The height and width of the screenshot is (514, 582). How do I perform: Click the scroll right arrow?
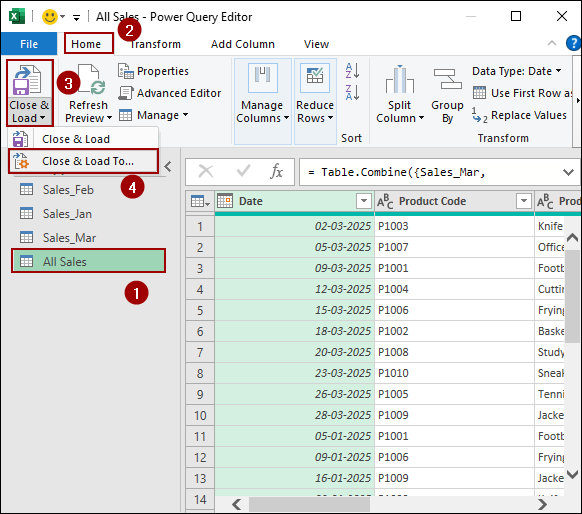(x=542, y=504)
